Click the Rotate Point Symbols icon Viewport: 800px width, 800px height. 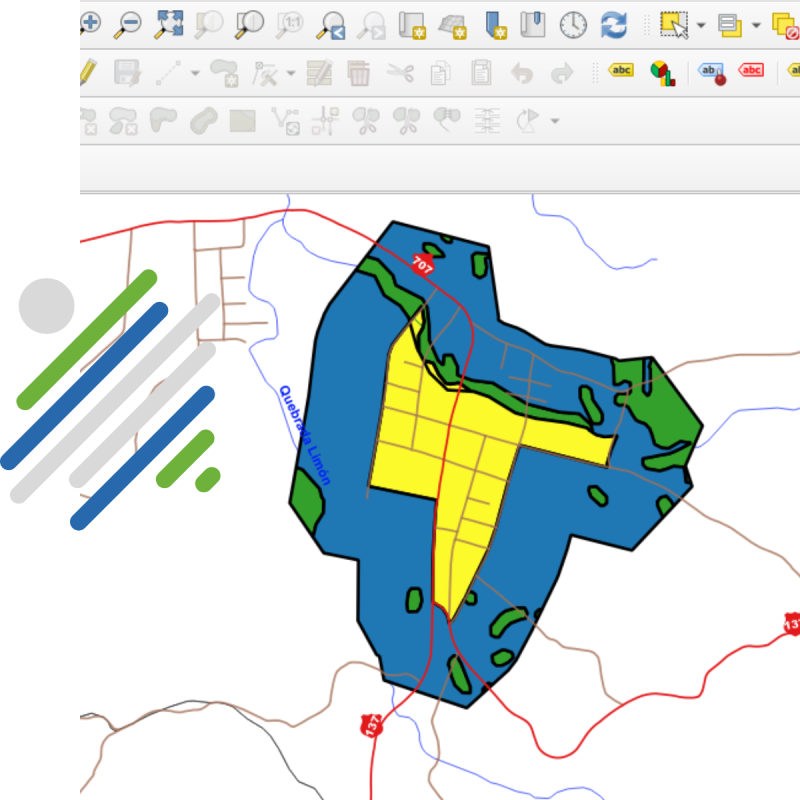(528, 121)
